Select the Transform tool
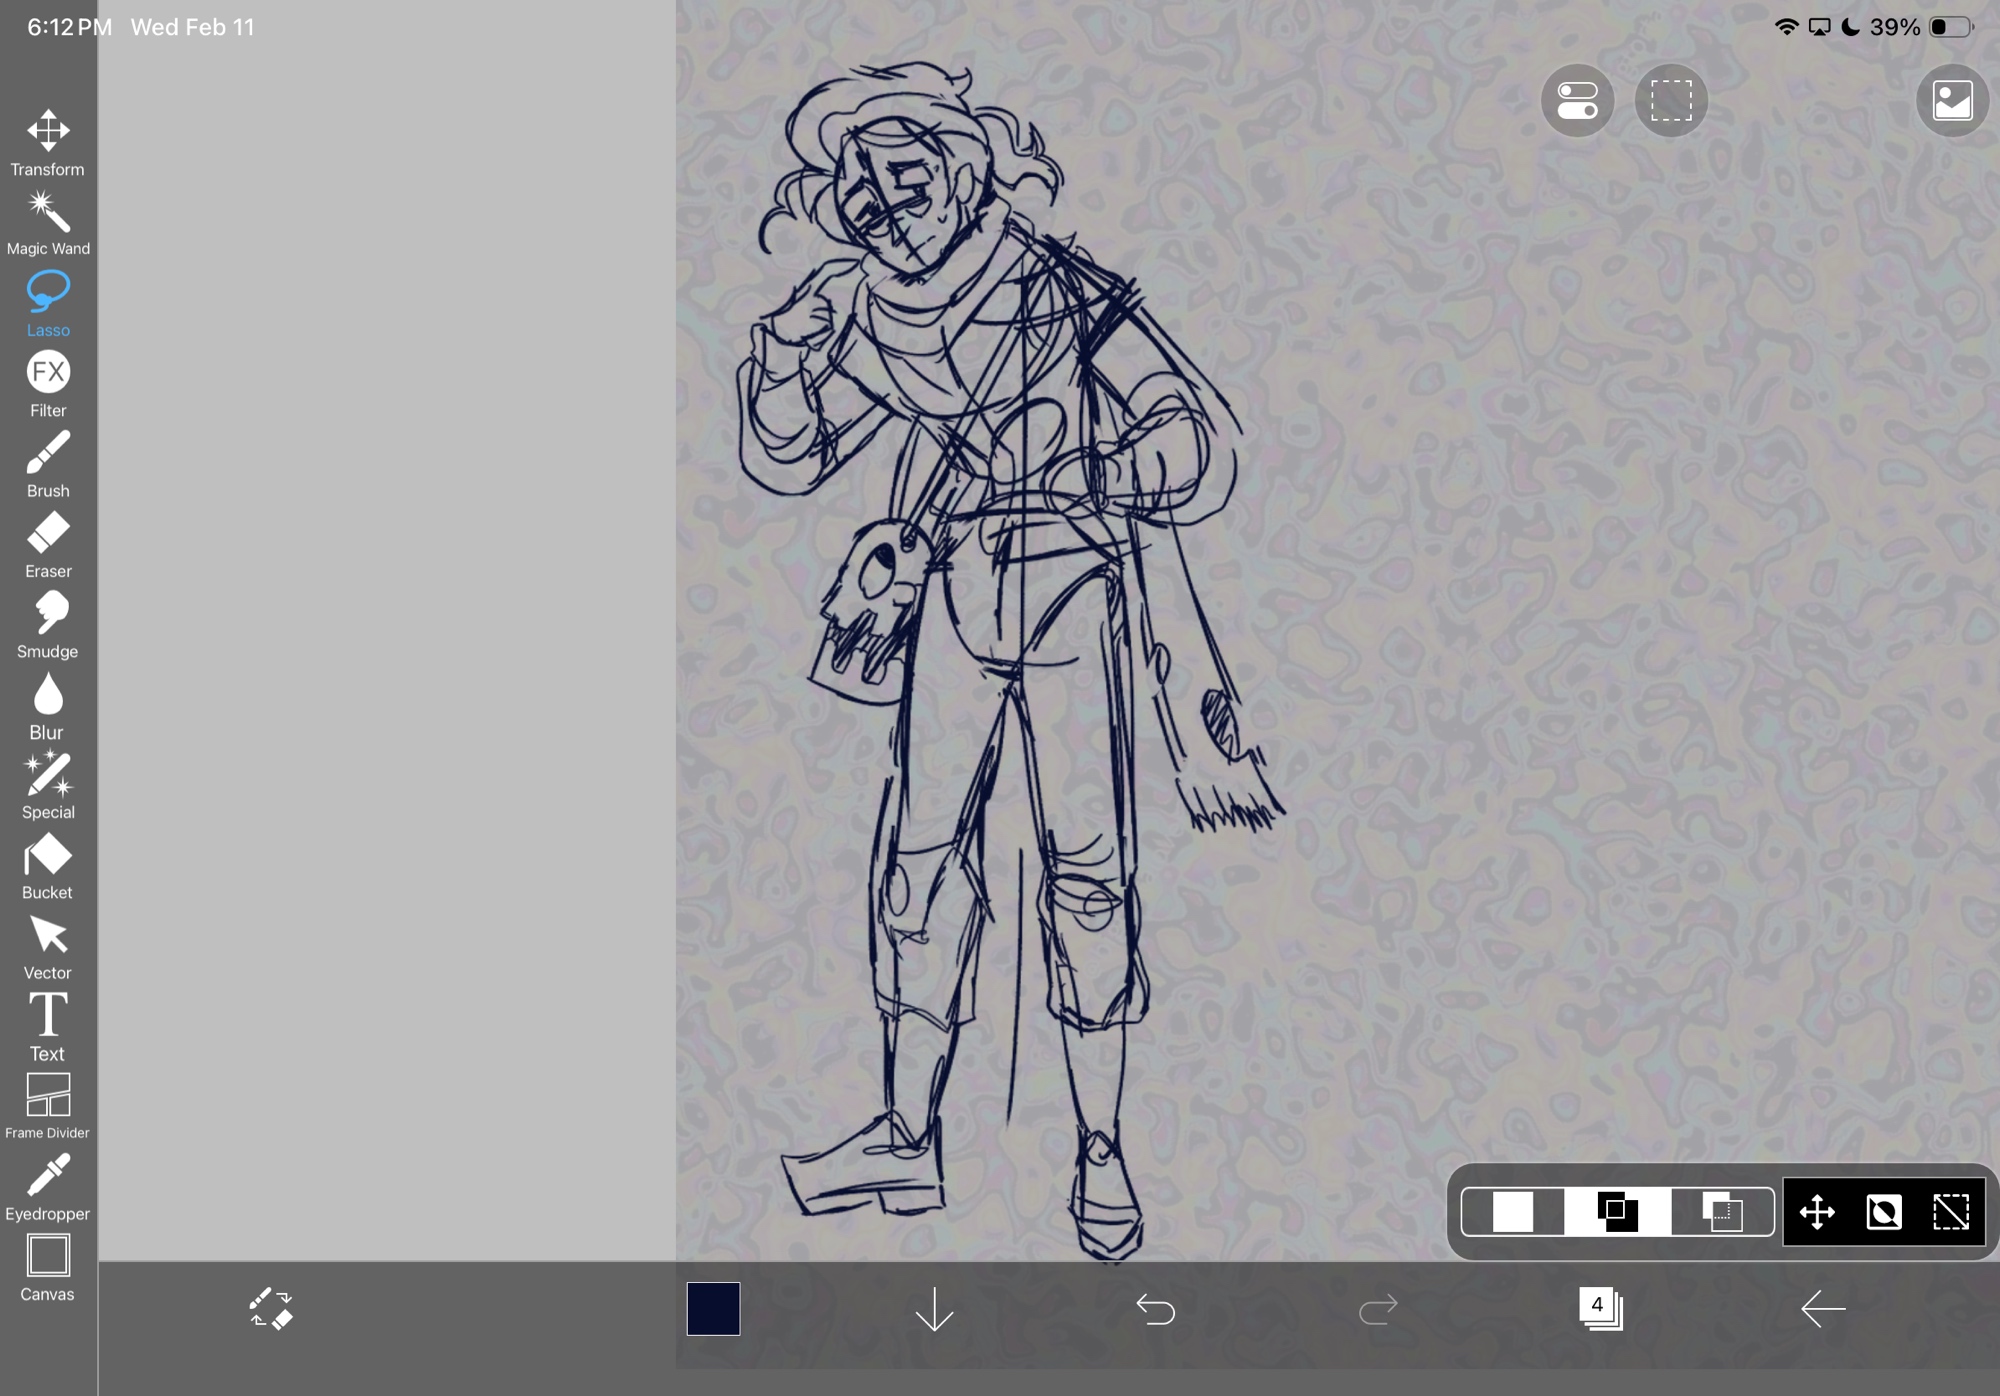 pos(48,143)
